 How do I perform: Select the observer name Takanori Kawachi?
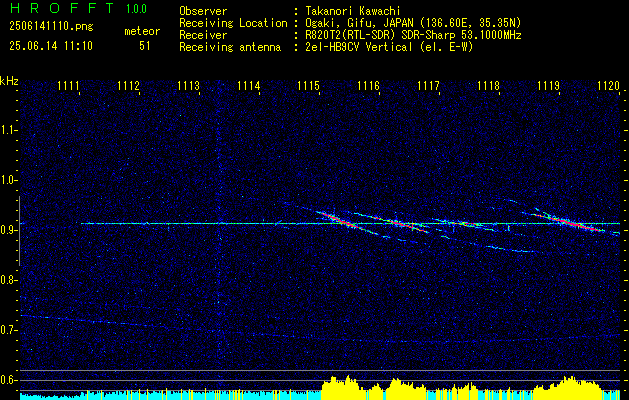point(351,11)
